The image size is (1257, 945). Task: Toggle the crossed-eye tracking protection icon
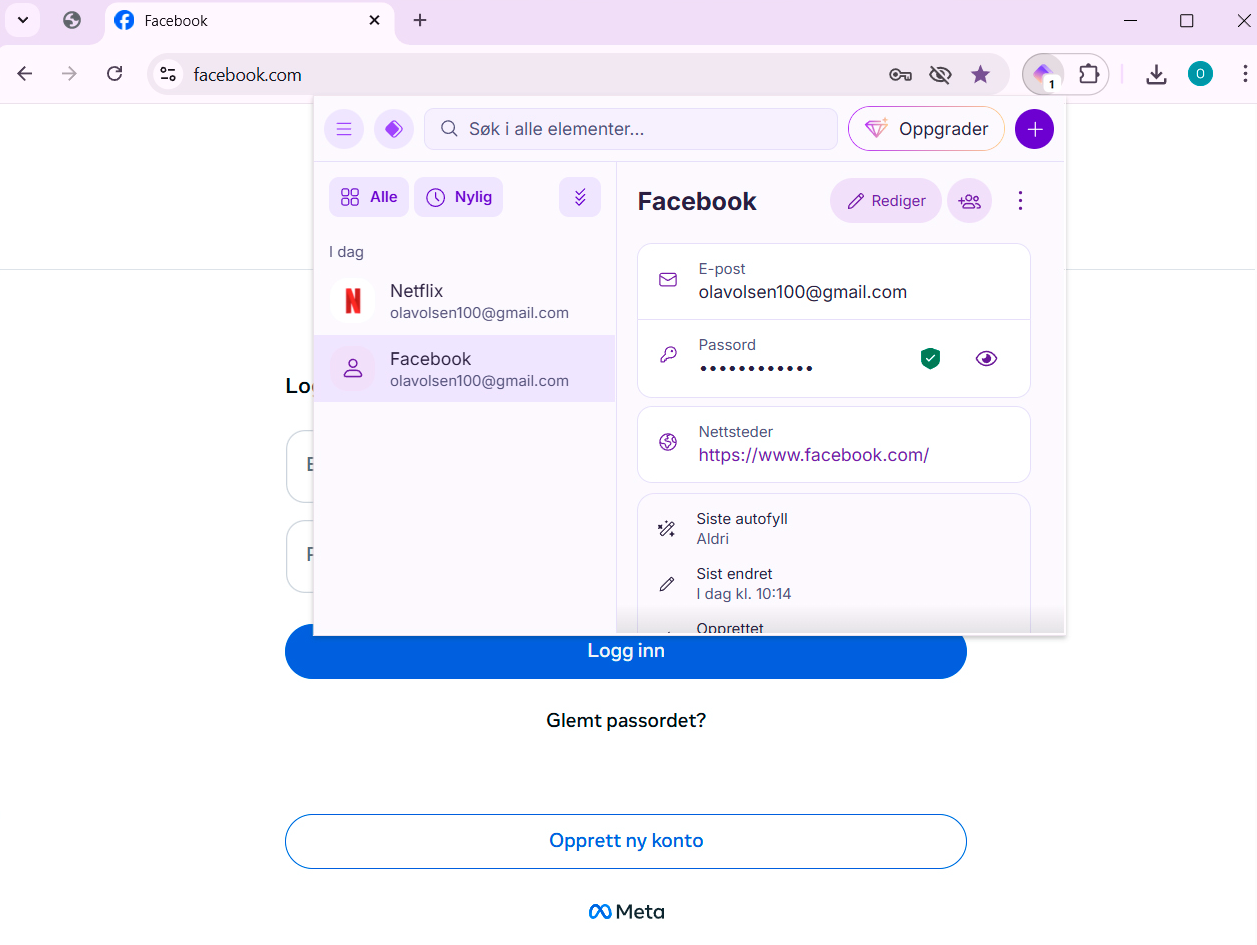(x=939, y=74)
